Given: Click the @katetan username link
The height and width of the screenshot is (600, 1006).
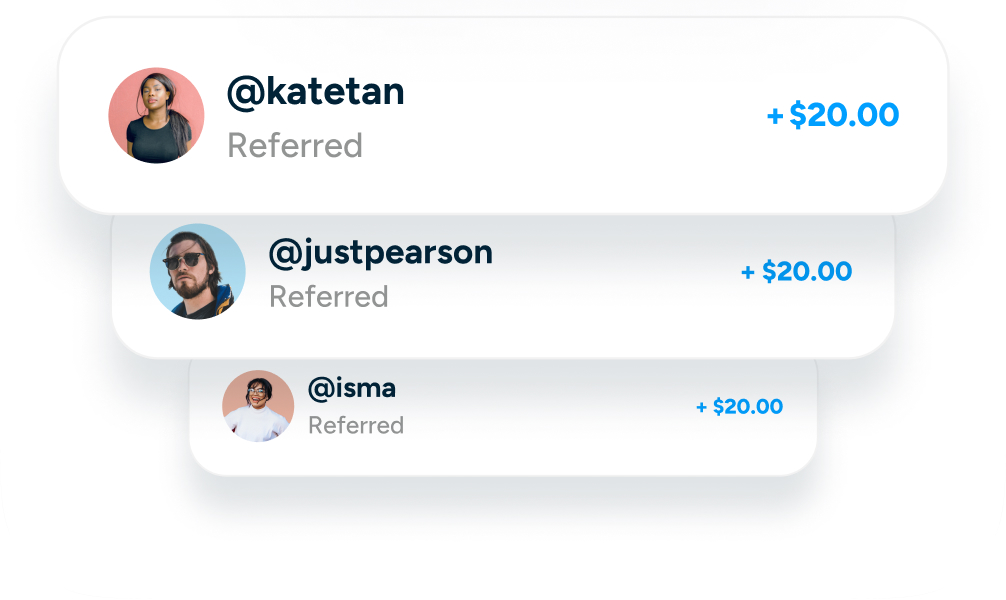Looking at the screenshot, I should click(x=316, y=91).
